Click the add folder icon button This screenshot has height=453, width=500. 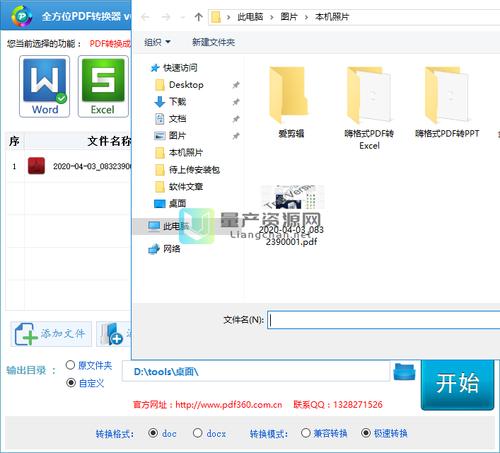(113, 334)
